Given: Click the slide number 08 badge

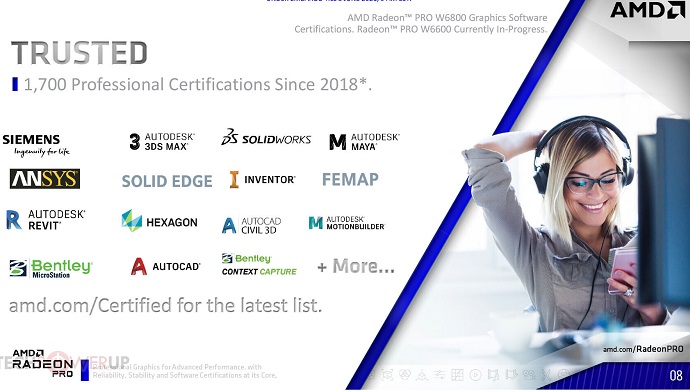Looking at the screenshot, I should (x=676, y=375).
